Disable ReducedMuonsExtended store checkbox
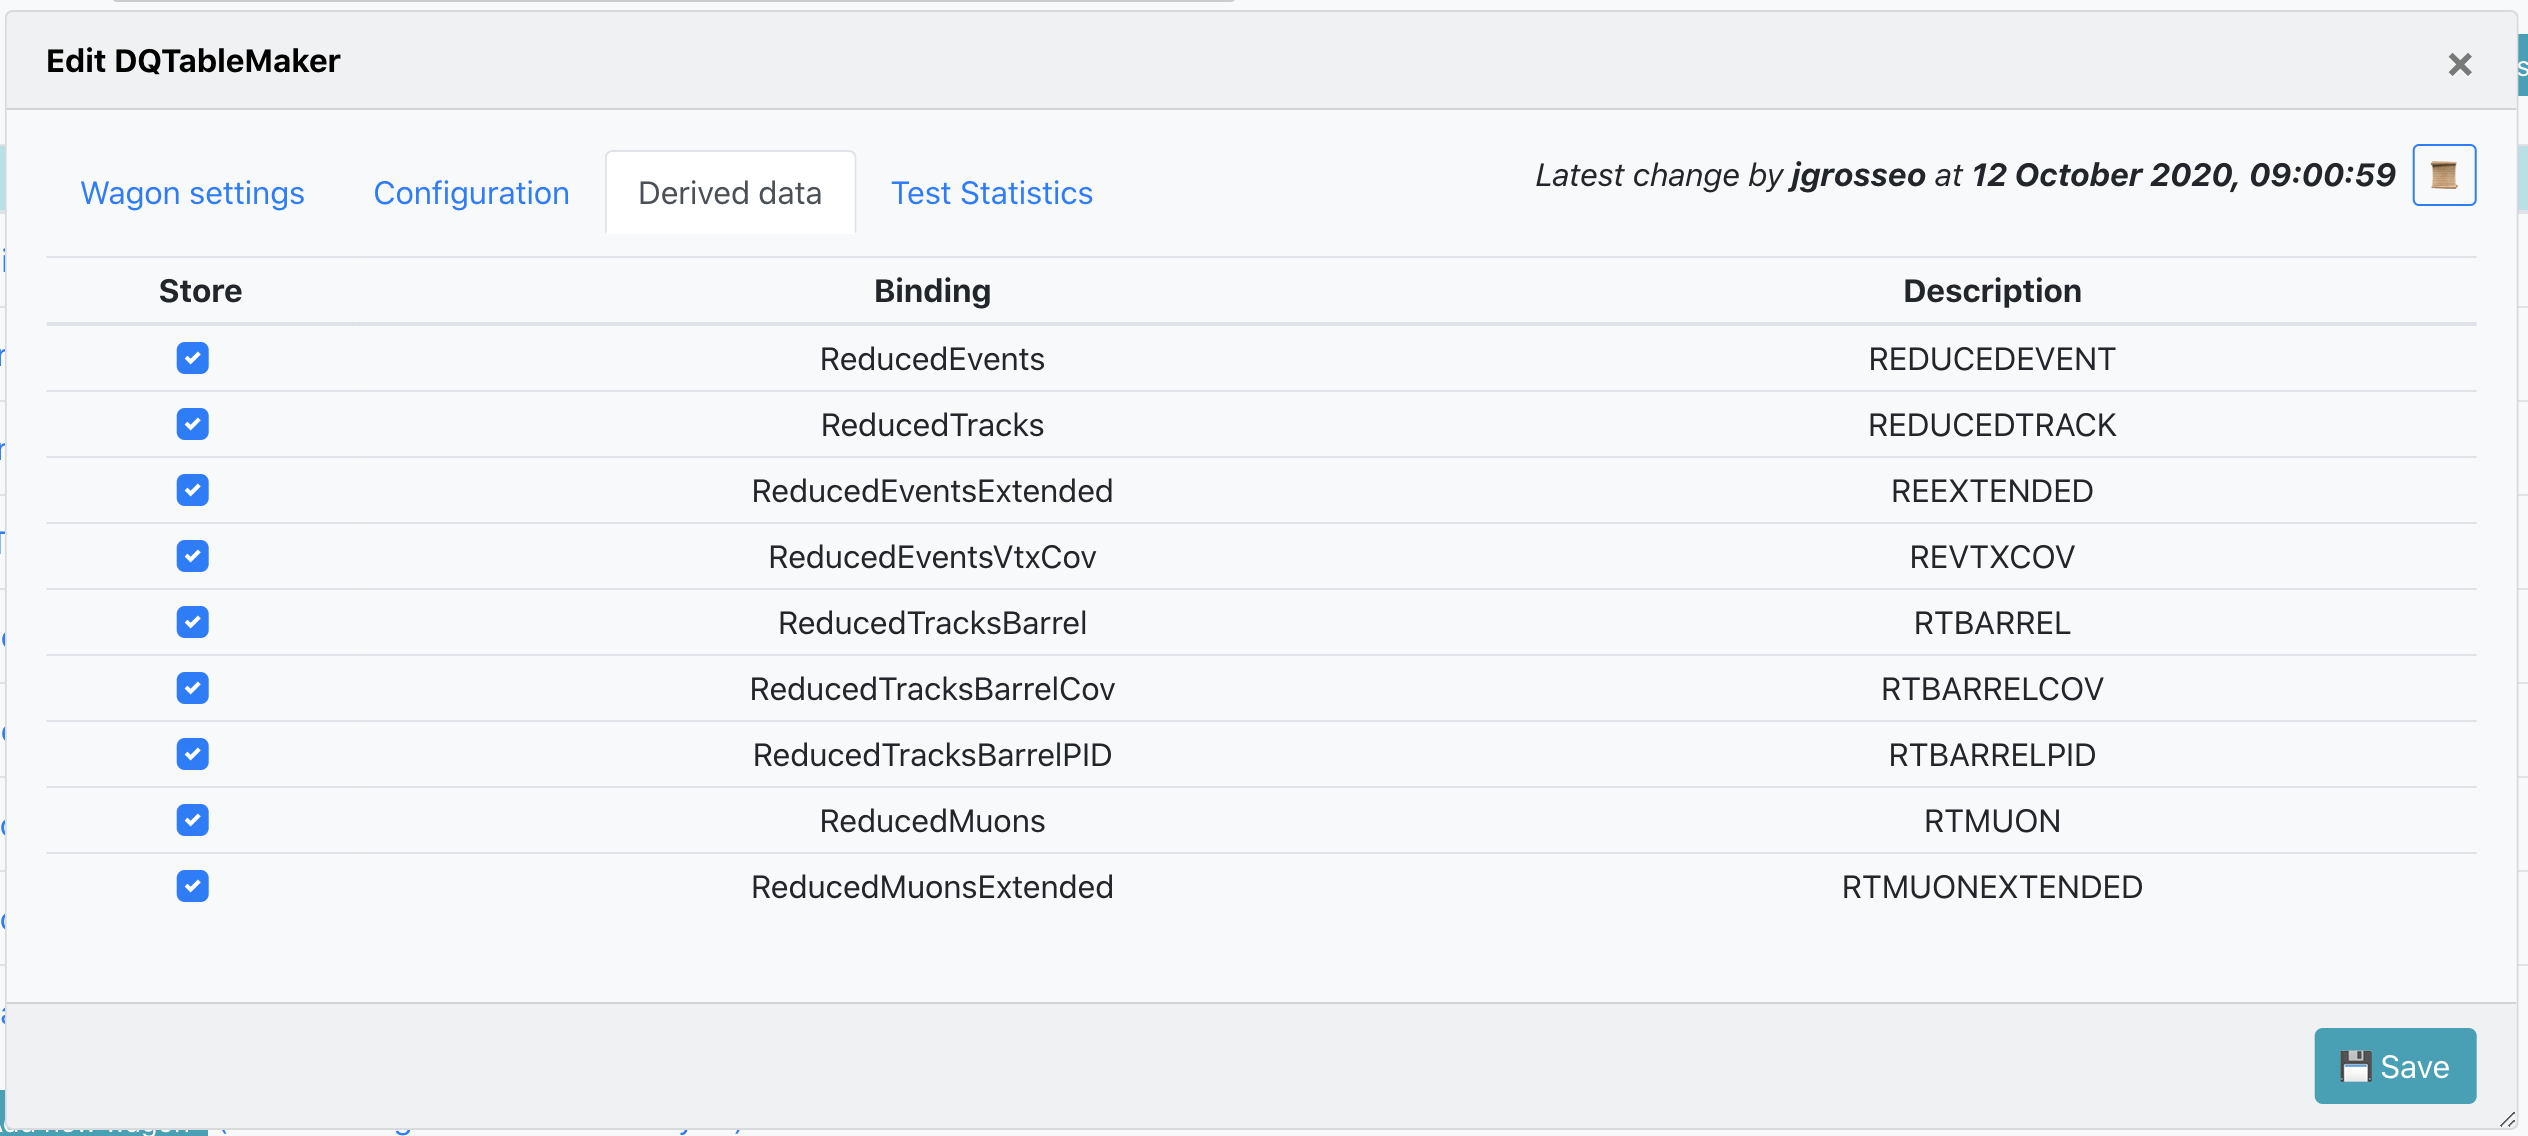This screenshot has height=1136, width=2528. coord(192,886)
